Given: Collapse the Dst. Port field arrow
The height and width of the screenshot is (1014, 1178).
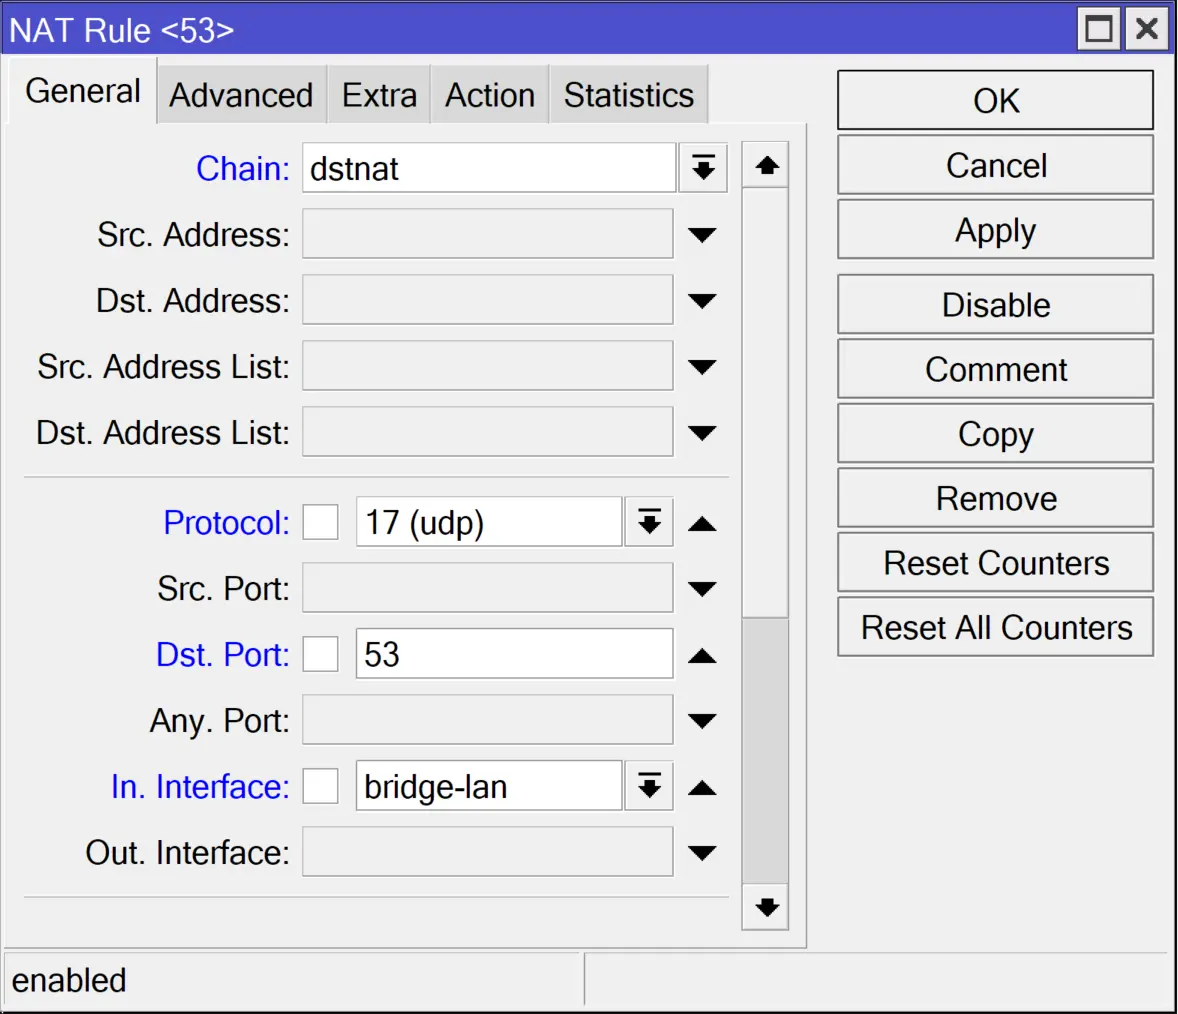Looking at the screenshot, I should [x=702, y=656].
